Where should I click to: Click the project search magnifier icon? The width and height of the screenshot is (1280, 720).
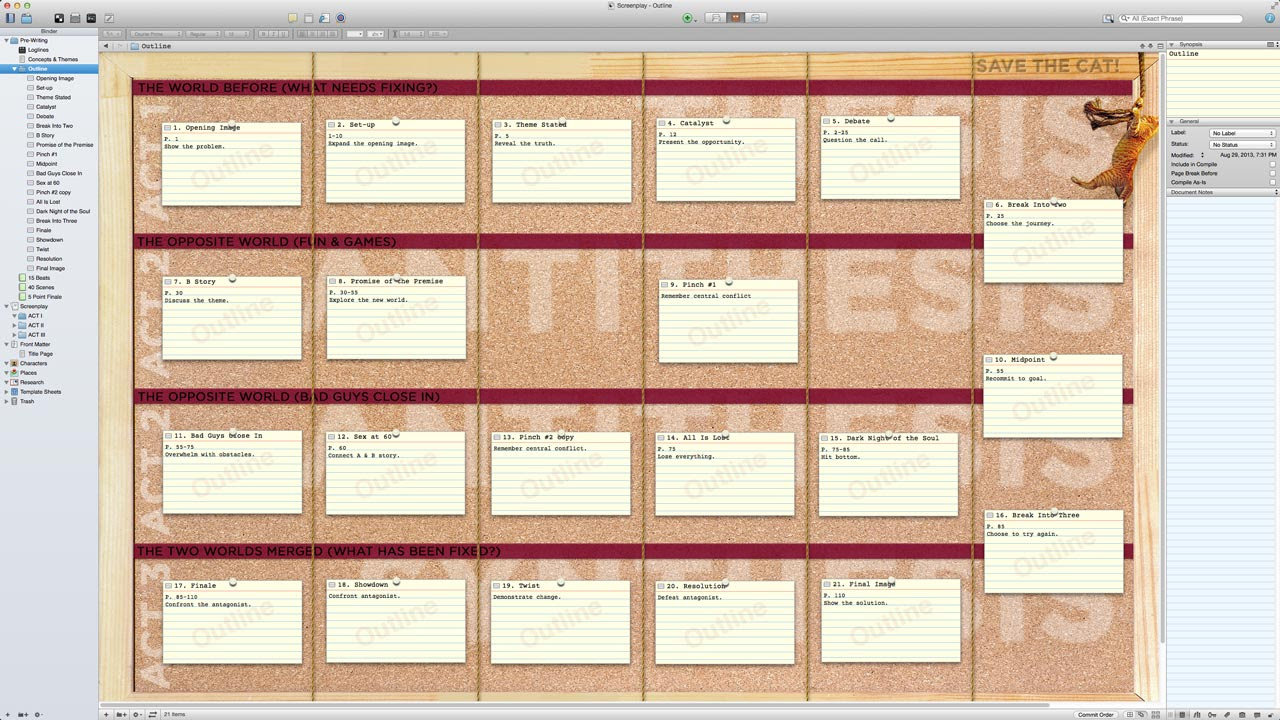1108,18
